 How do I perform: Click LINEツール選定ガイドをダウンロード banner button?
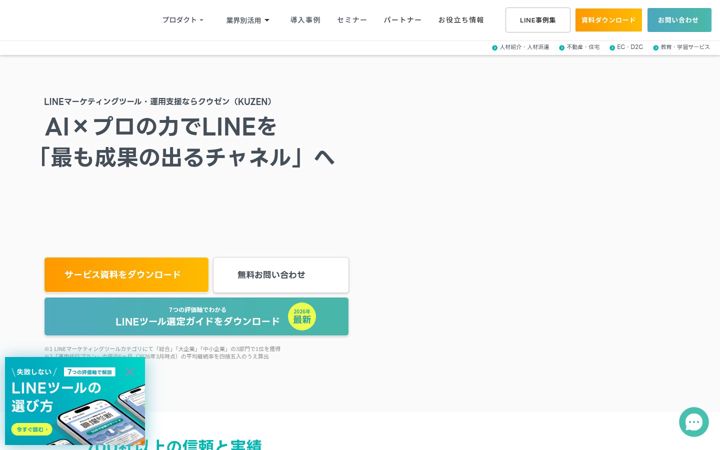pos(197,316)
